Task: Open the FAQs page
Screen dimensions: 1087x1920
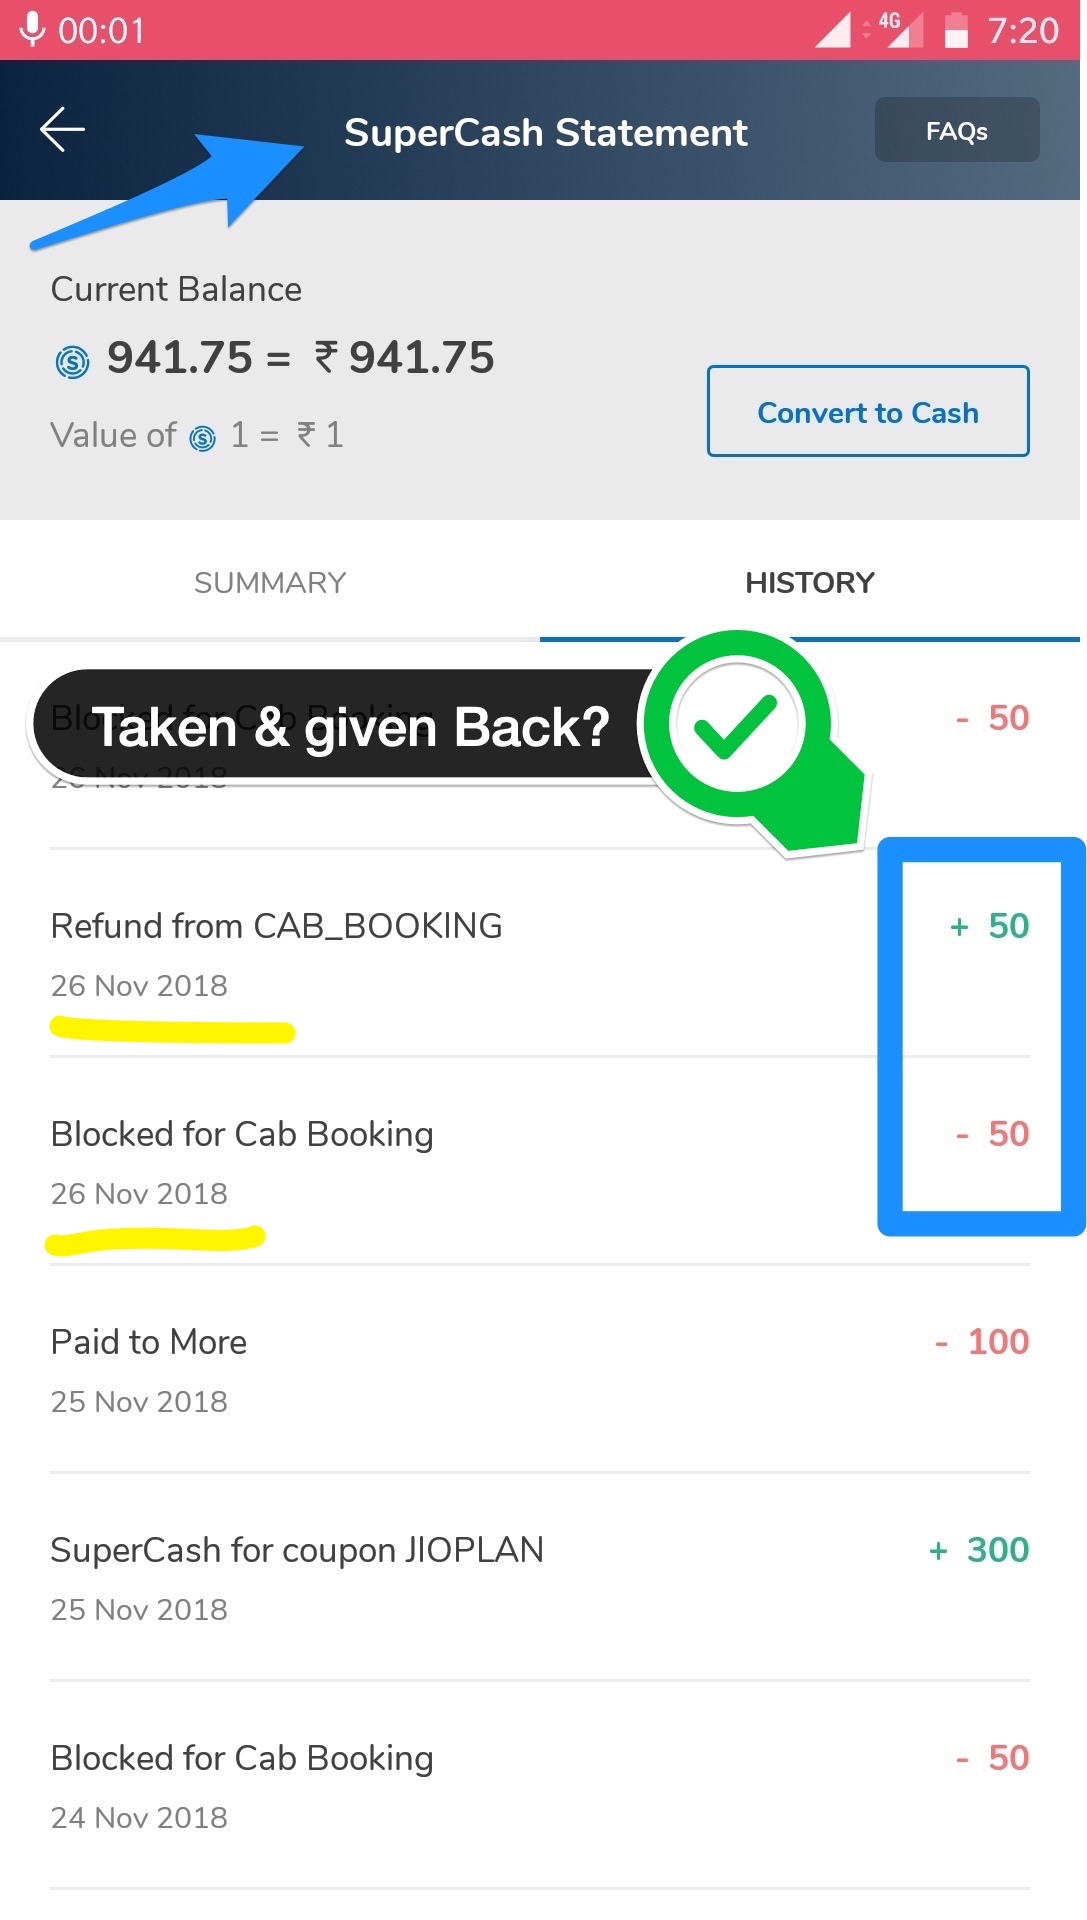Action: point(956,130)
